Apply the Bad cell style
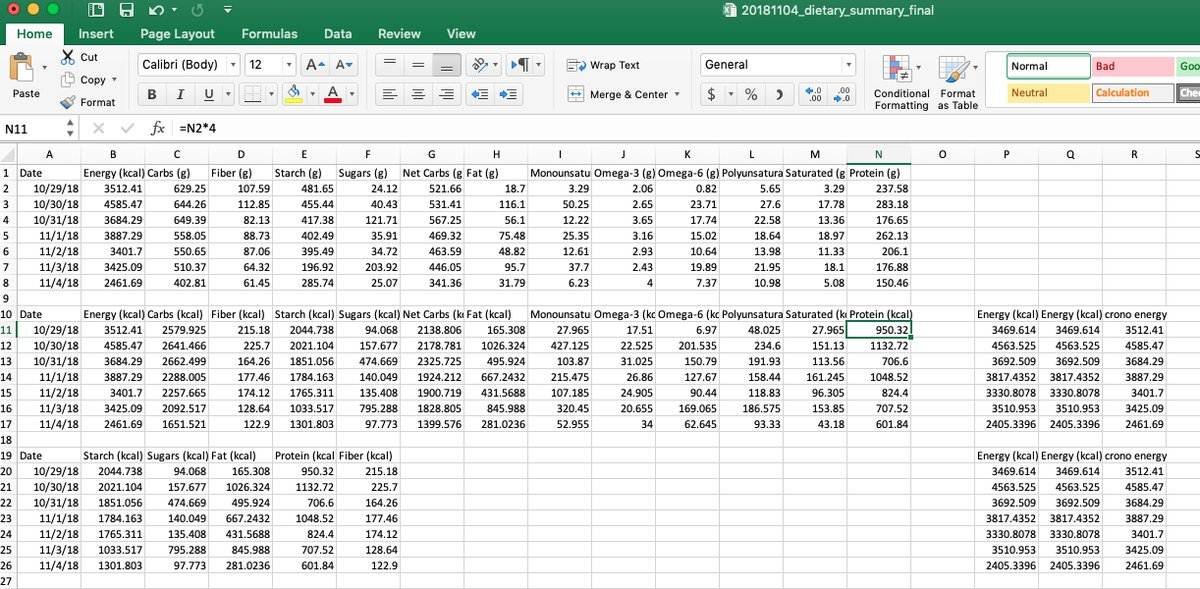Viewport: 1200px width, 589px height. pos(1132,66)
